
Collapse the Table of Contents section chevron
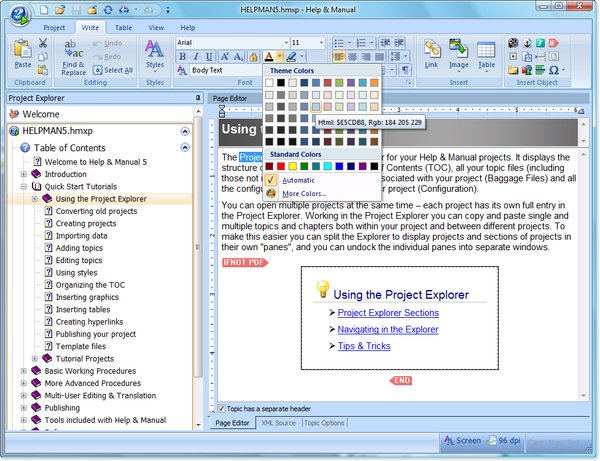(x=185, y=147)
